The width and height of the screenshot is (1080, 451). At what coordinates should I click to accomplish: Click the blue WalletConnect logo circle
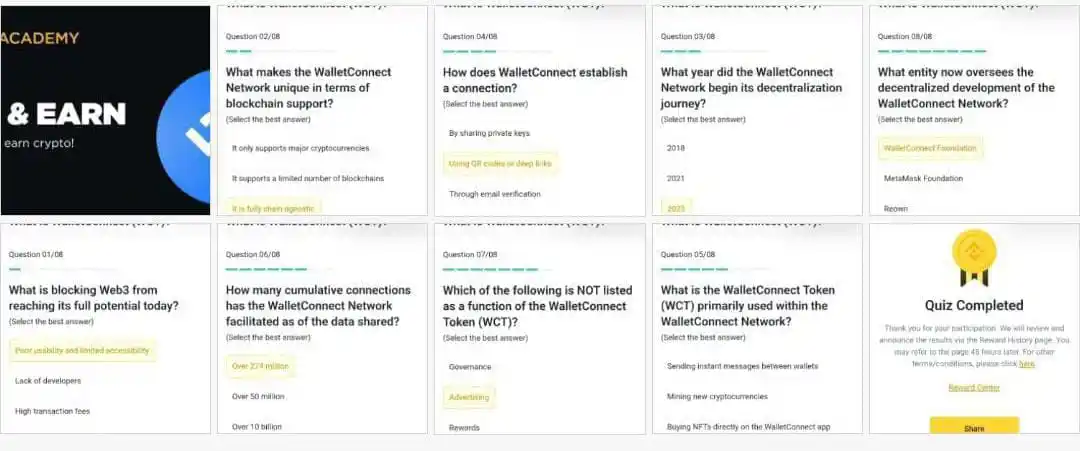click(x=184, y=136)
